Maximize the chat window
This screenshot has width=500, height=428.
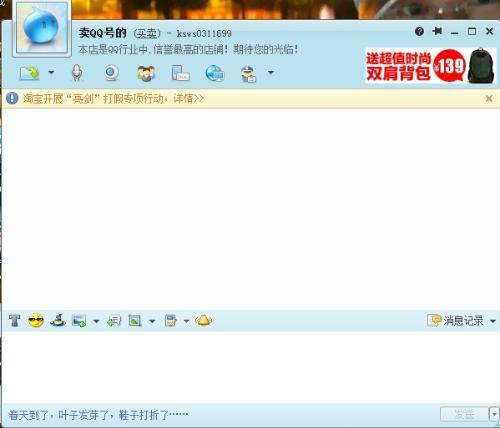tap(472, 31)
